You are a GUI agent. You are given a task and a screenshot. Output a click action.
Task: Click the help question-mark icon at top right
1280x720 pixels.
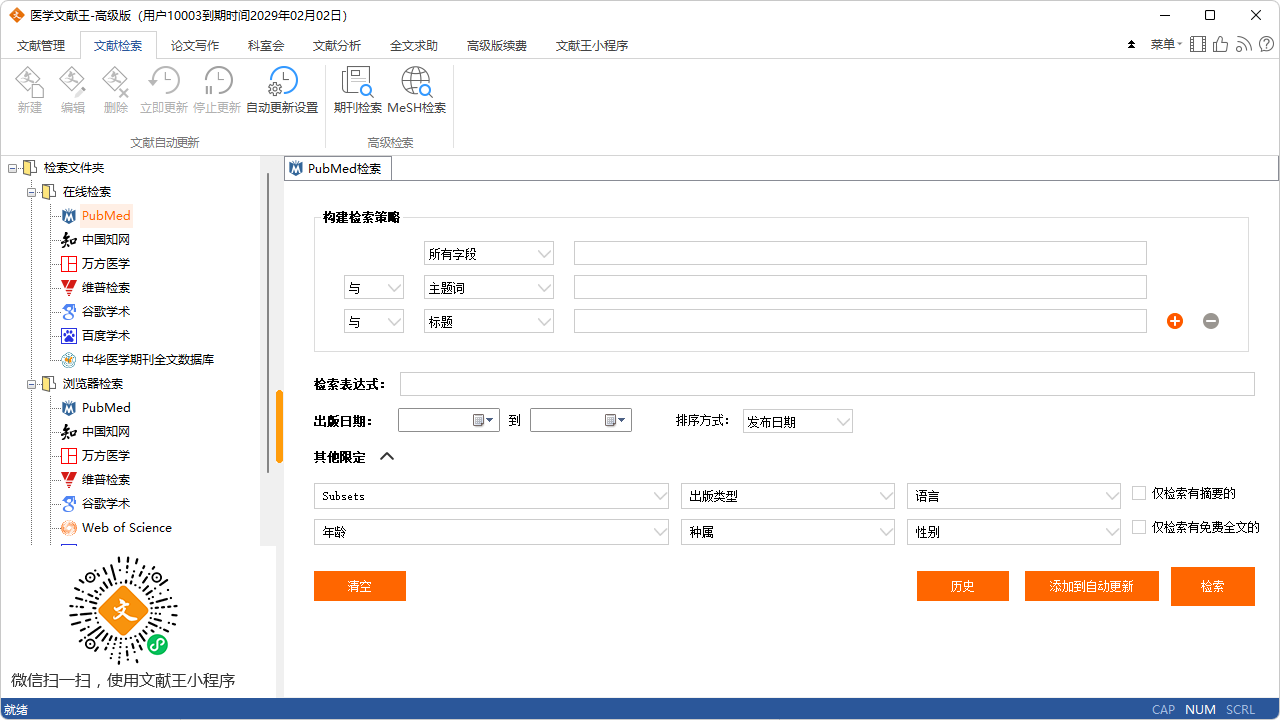point(1266,44)
